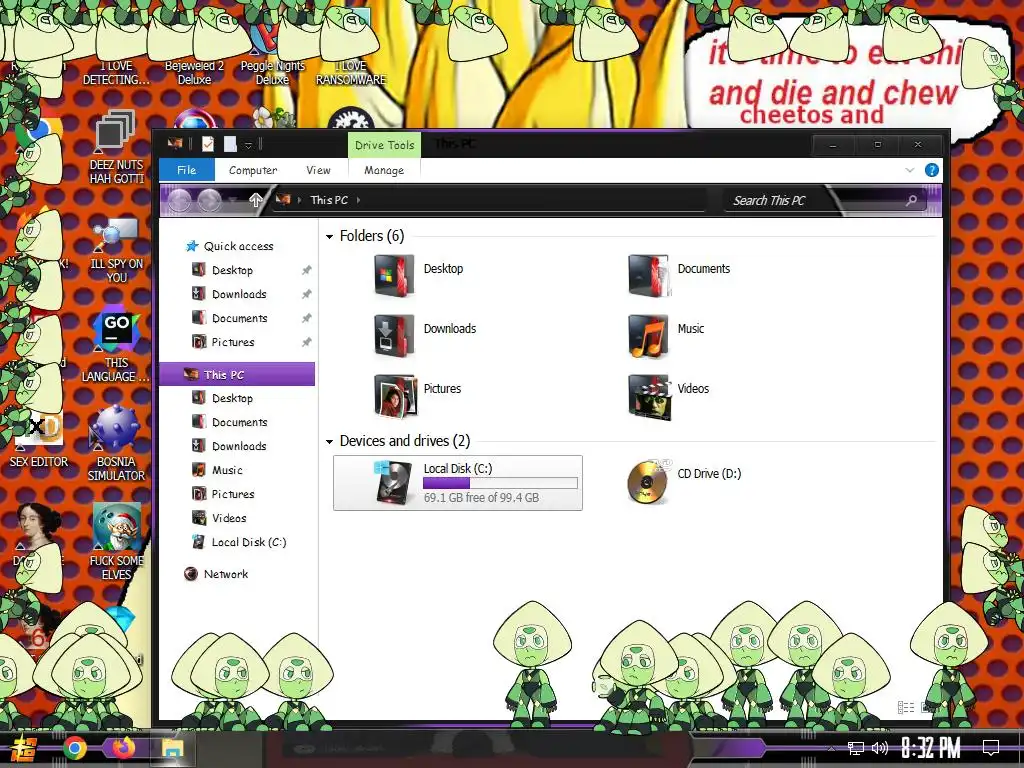Click the Local Disk usage bar
This screenshot has height=768, width=1024.
pos(500,483)
